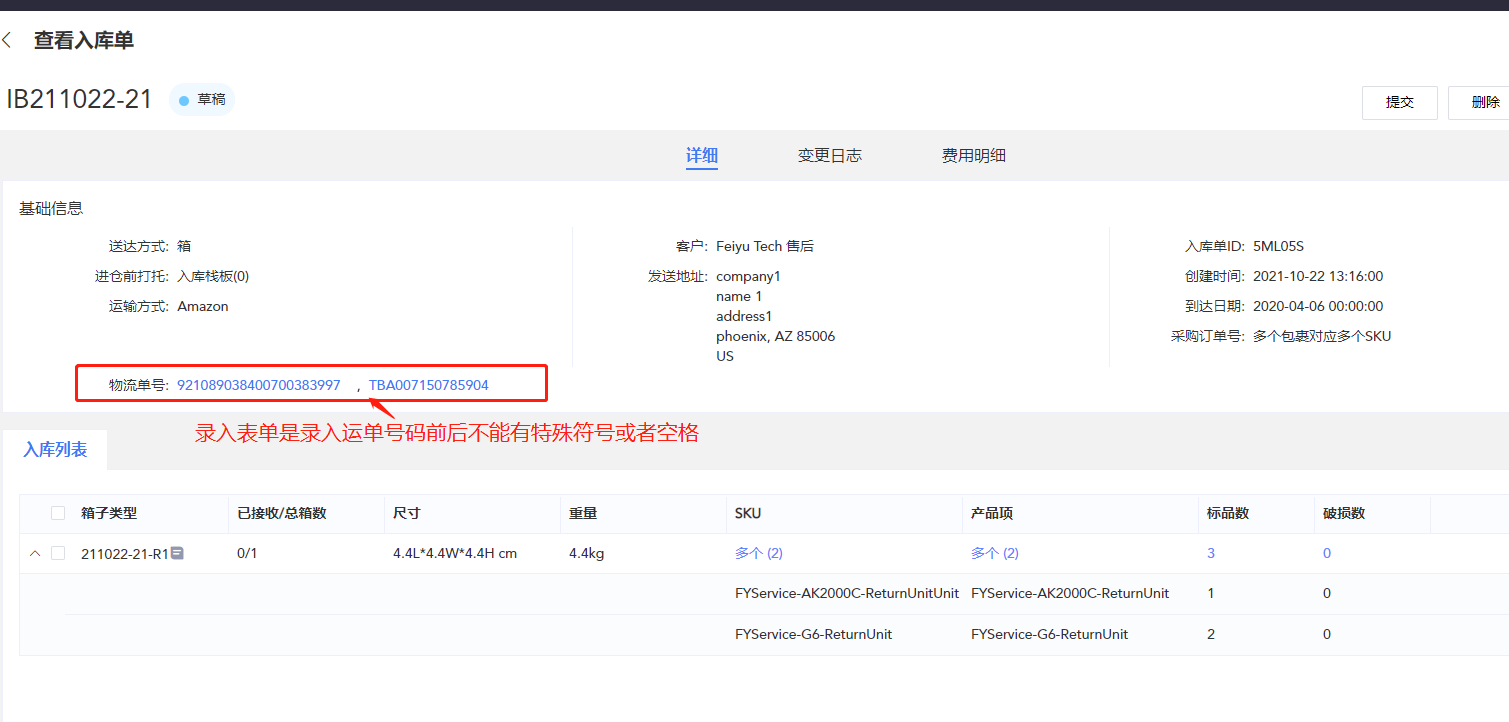Open tracking link TBA007150785904
1509x722 pixels.
tap(428, 385)
